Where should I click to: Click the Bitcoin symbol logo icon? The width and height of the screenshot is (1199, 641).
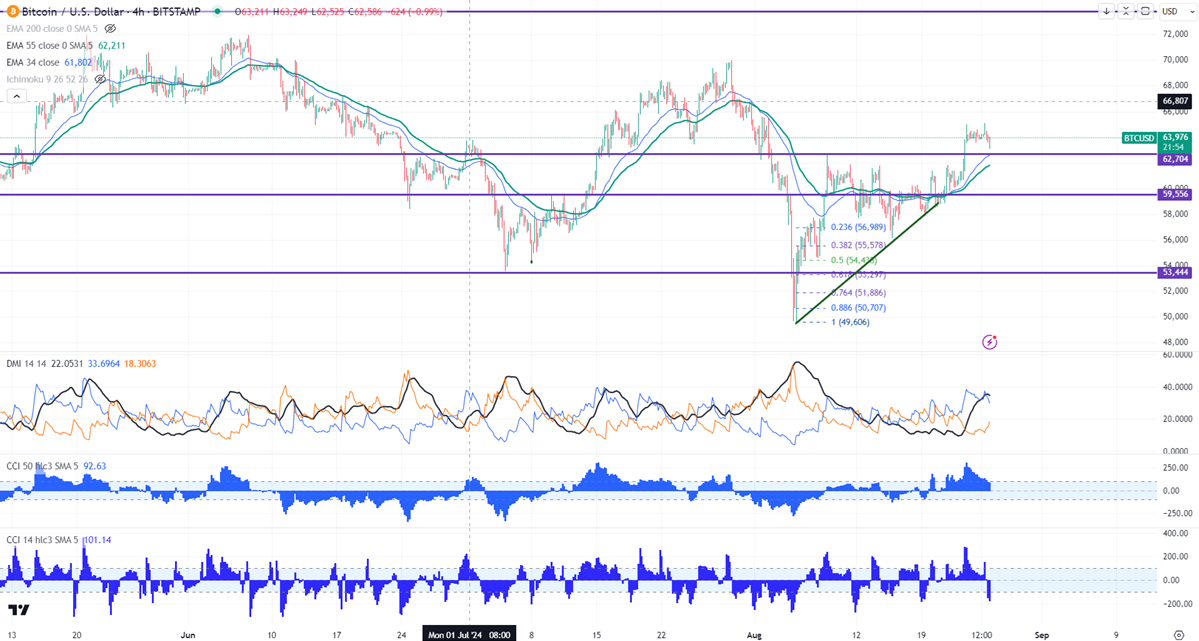click(12, 11)
